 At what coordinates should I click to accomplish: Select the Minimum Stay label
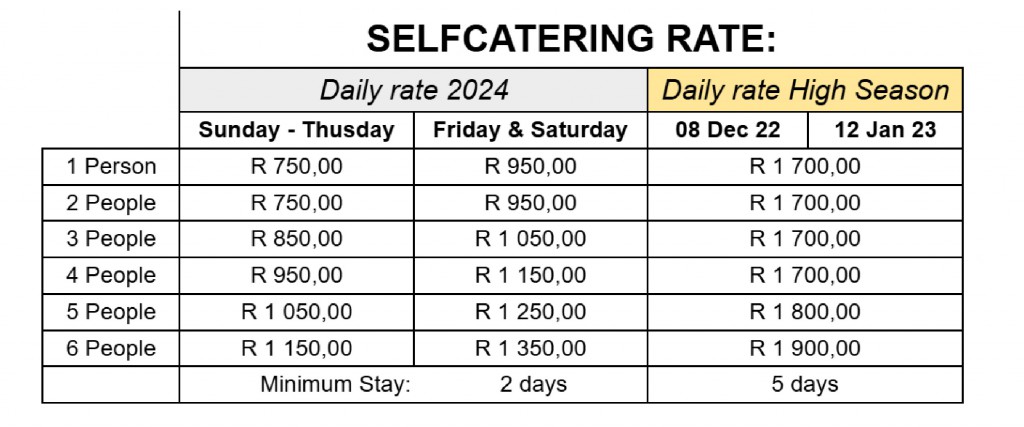coord(336,384)
